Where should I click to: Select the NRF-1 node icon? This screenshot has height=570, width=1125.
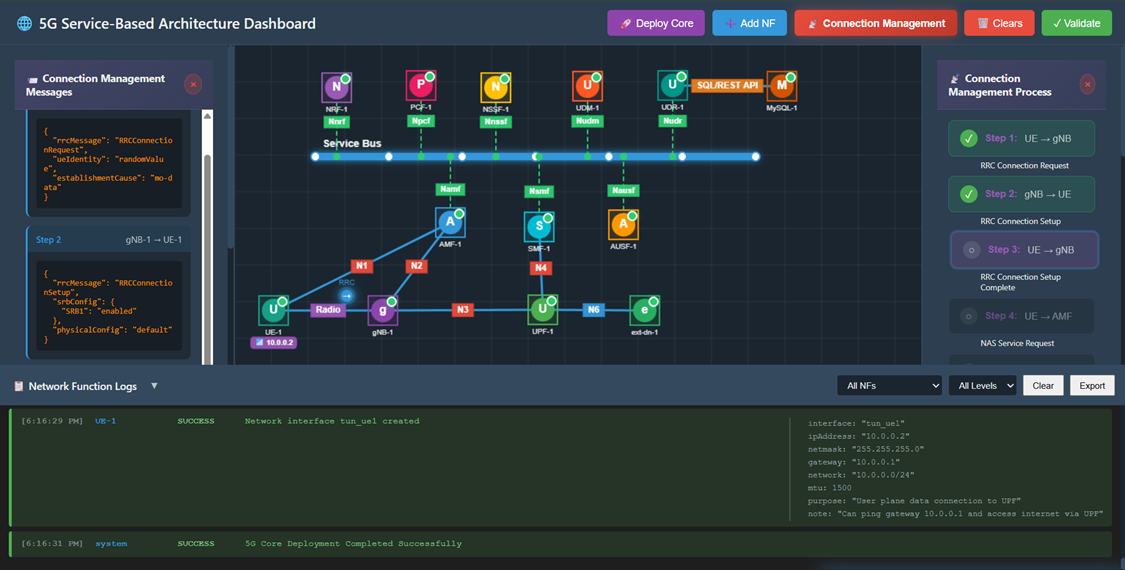[x=336, y=87]
